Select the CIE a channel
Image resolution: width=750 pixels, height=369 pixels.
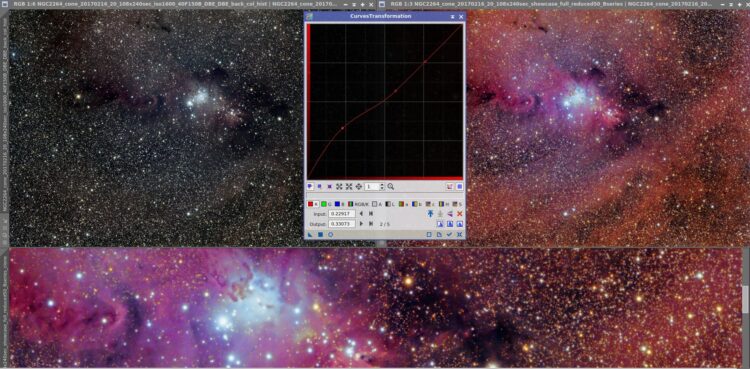pyautogui.click(x=404, y=204)
